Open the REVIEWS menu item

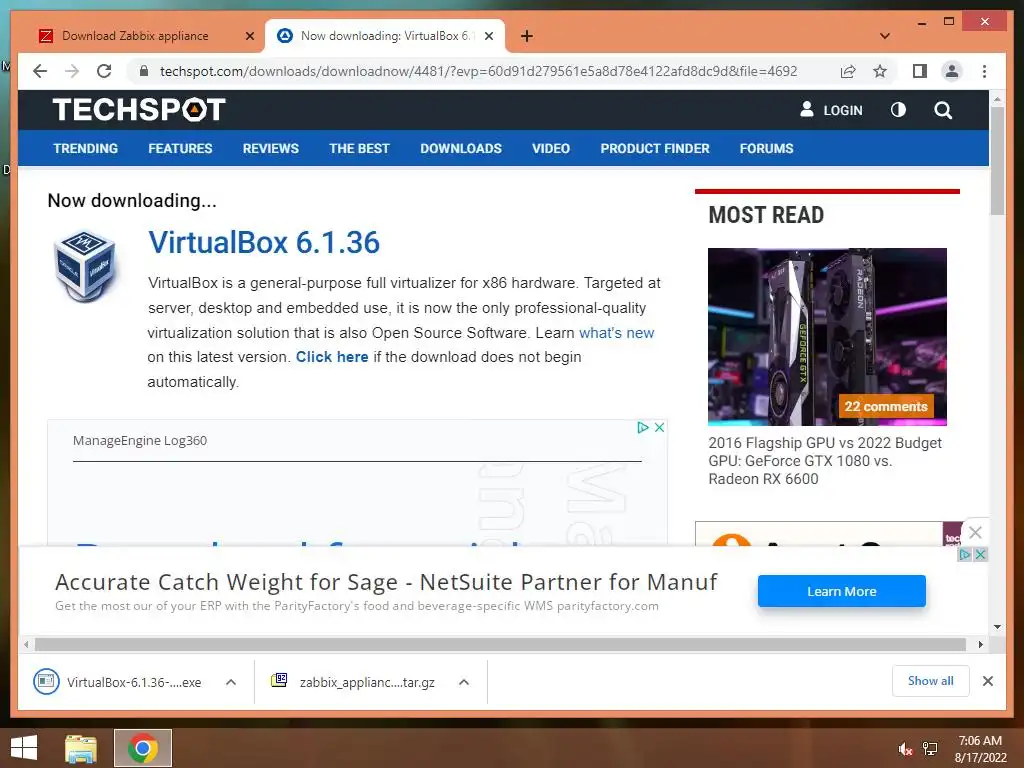point(270,148)
